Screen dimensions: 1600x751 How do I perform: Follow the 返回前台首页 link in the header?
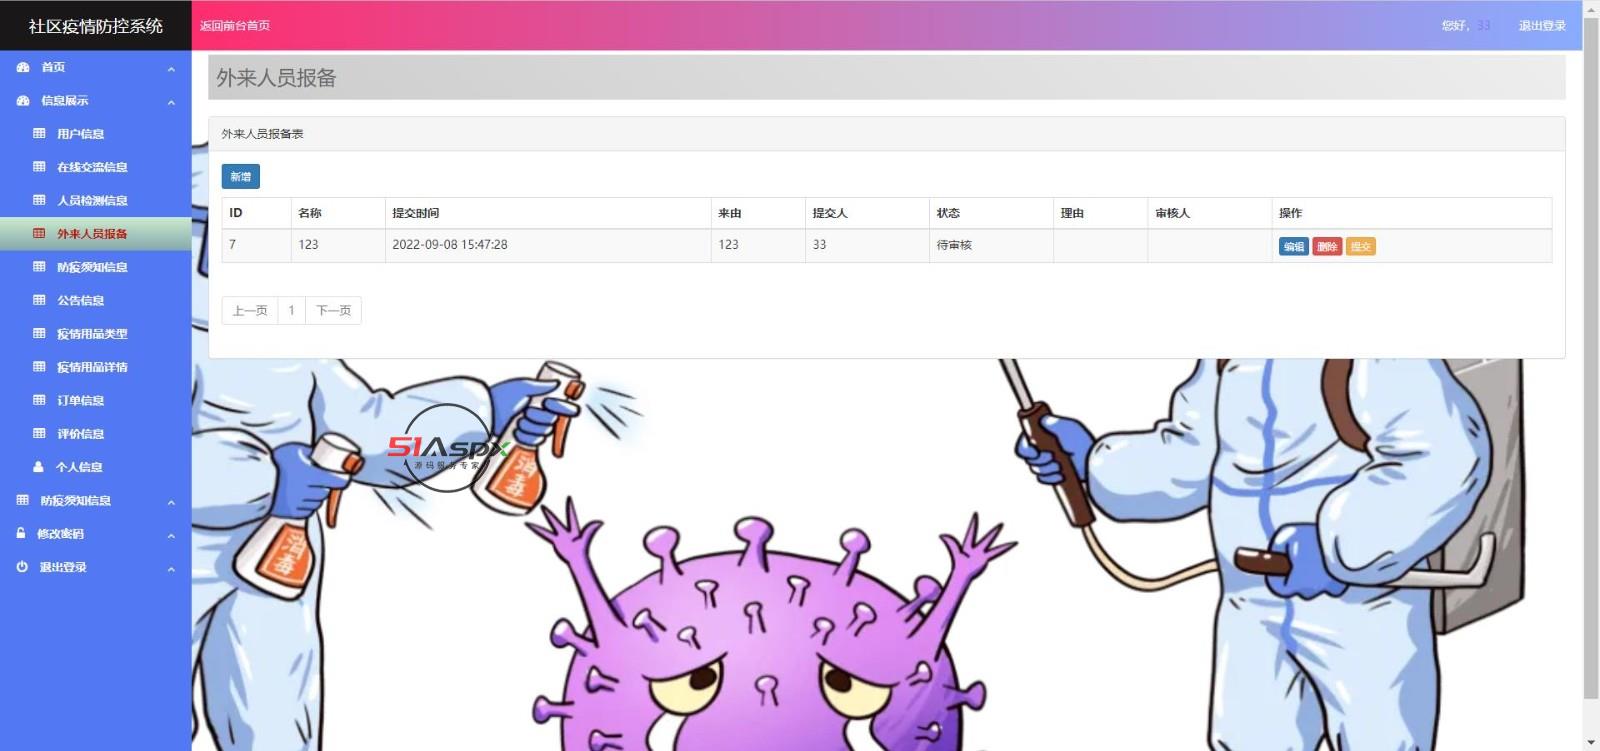235,25
